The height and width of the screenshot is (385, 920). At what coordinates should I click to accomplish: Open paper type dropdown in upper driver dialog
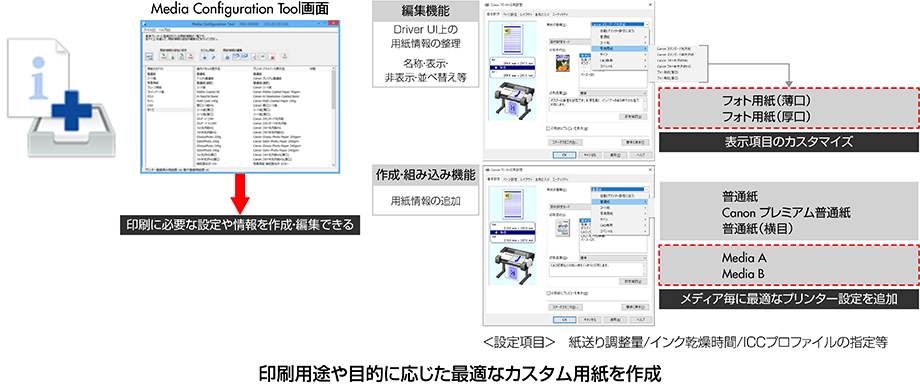click(x=620, y=24)
